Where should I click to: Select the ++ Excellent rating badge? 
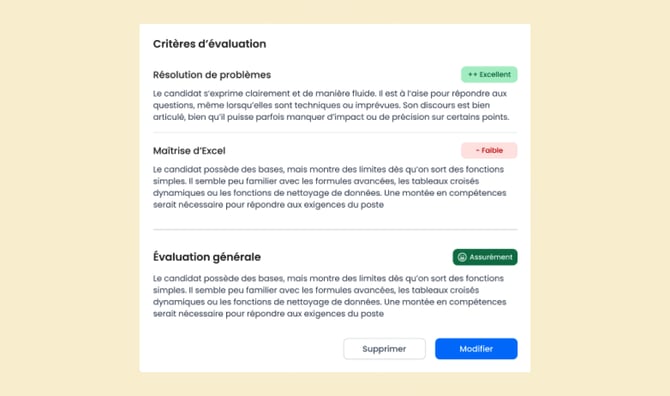[489, 74]
